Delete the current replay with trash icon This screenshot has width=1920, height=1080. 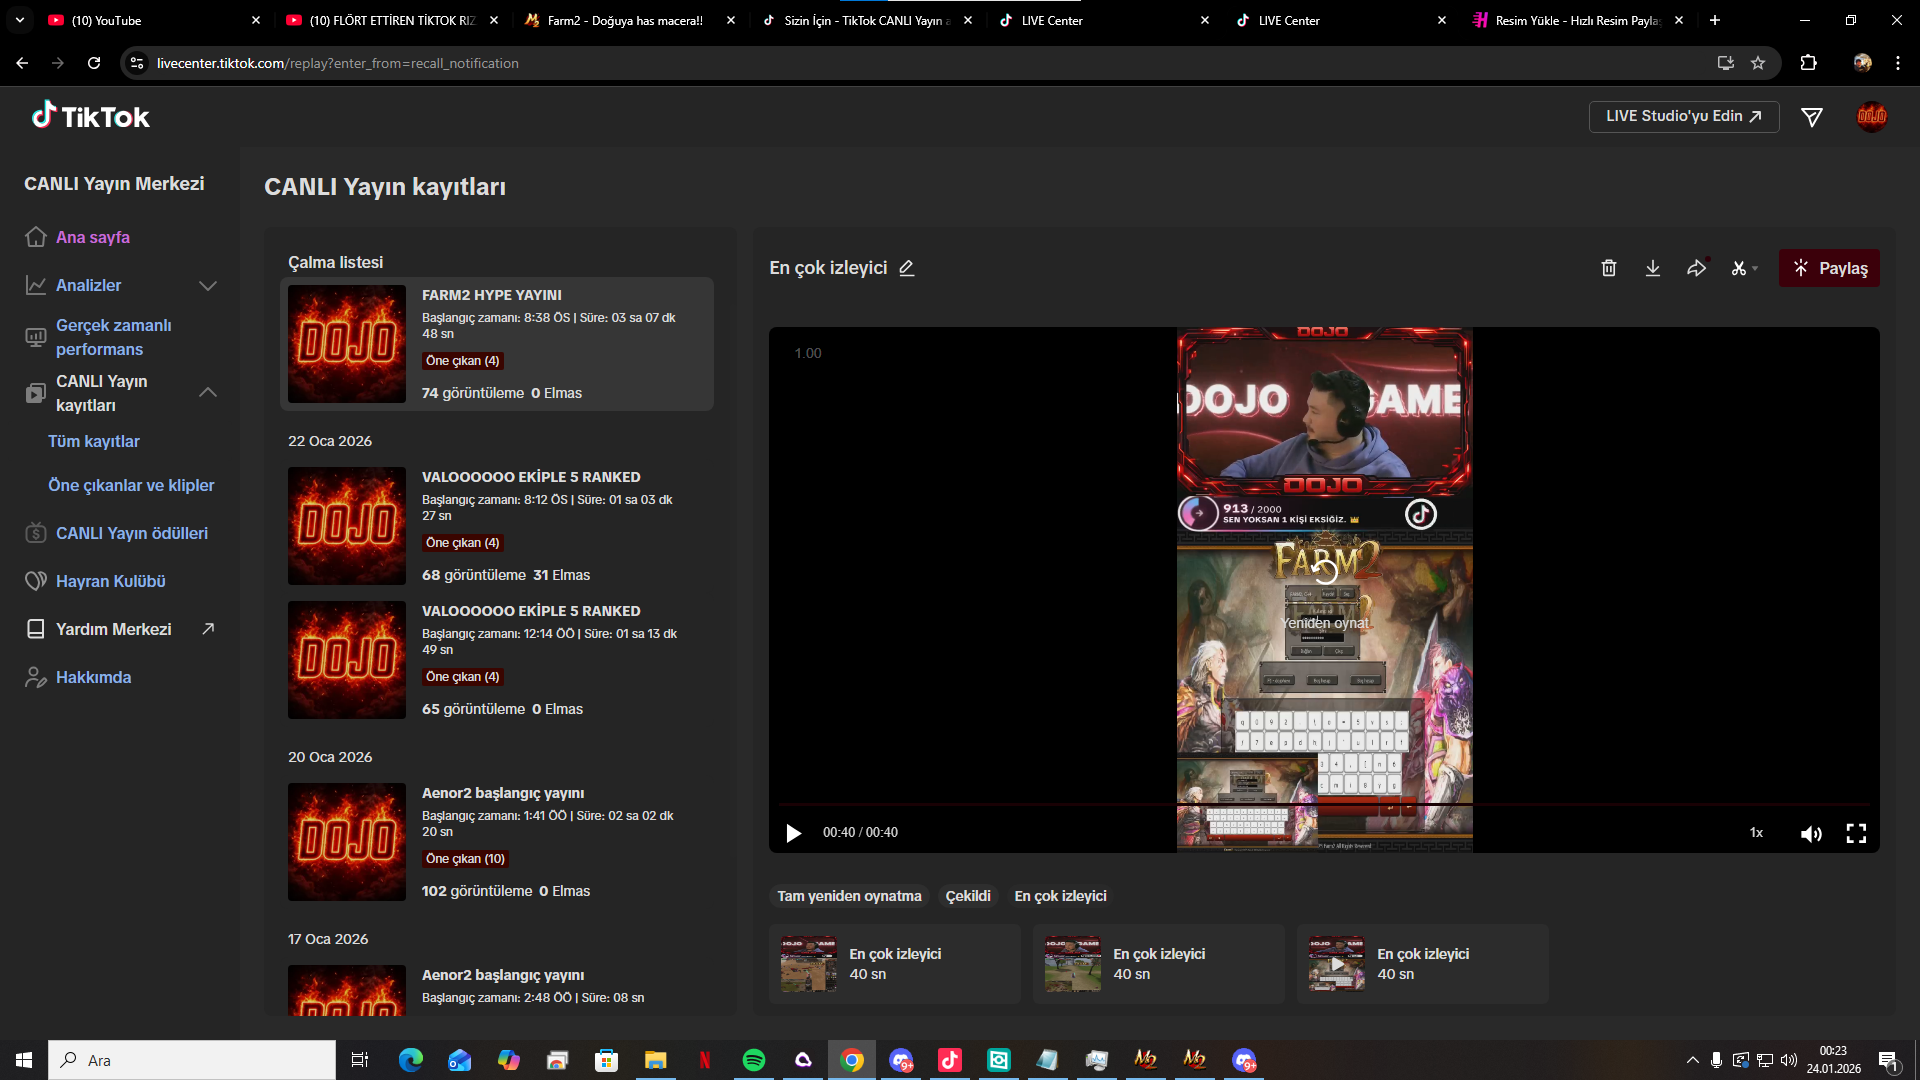coord(1609,268)
